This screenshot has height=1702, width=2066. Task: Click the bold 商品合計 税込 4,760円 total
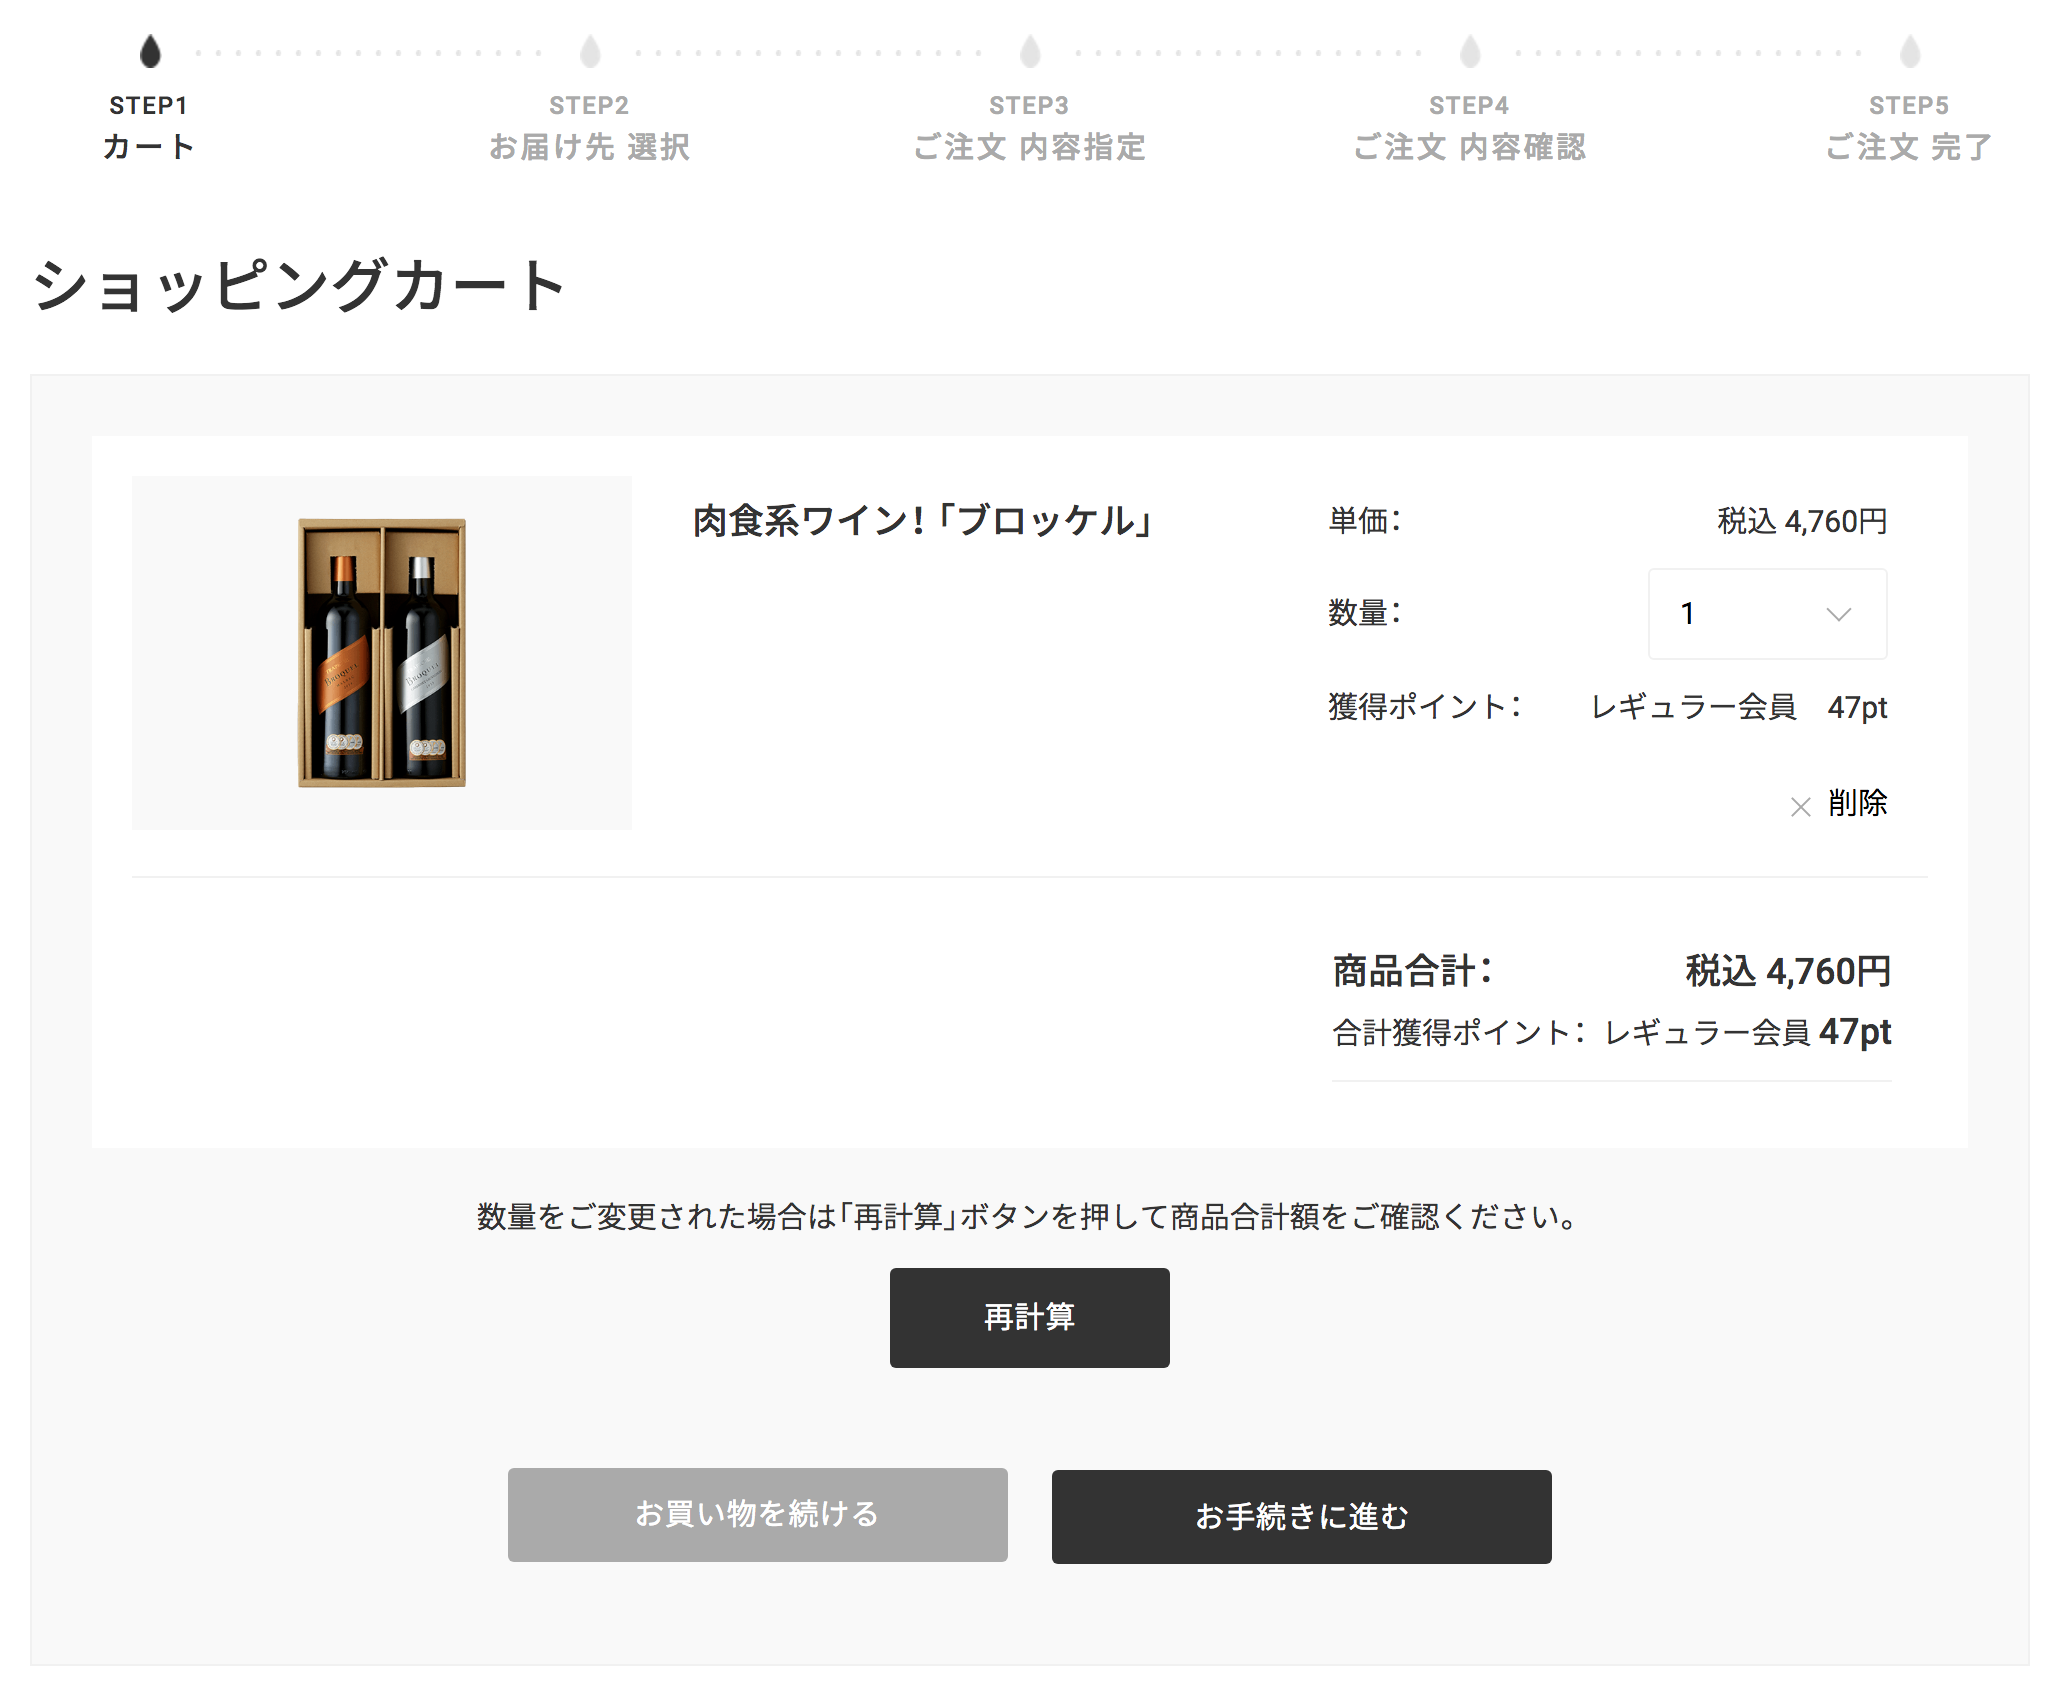[x=1788, y=971]
